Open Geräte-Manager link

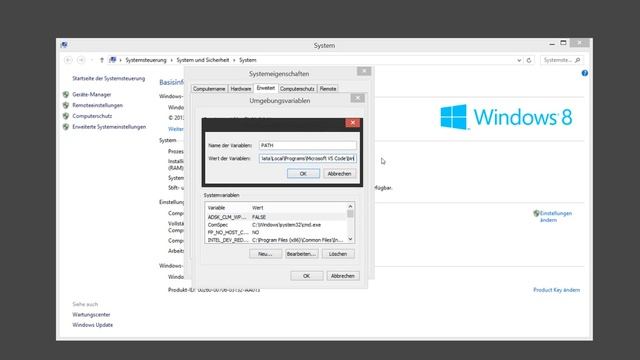[x=92, y=94]
